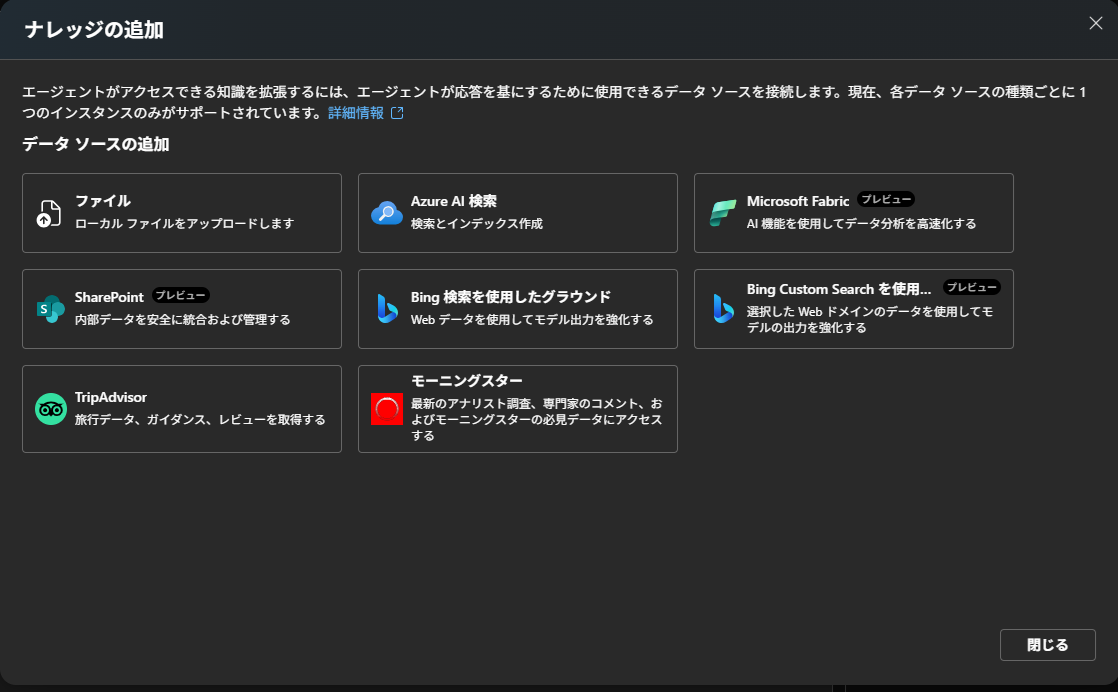Click the プレビュー badge on Bing Custom Search
The height and width of the screenshot is (692, 1118).
click(971, 287)
